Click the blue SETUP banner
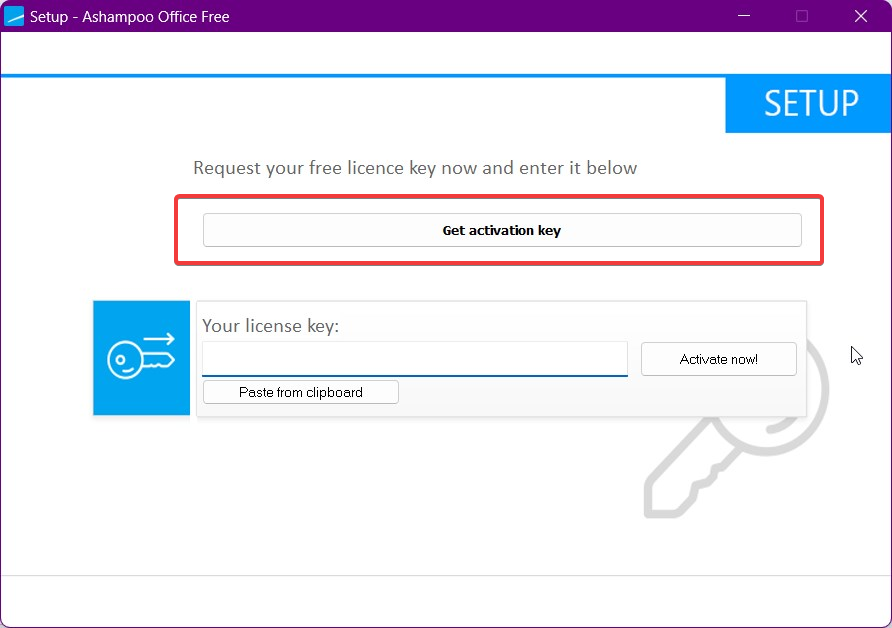 pos(808,104)
